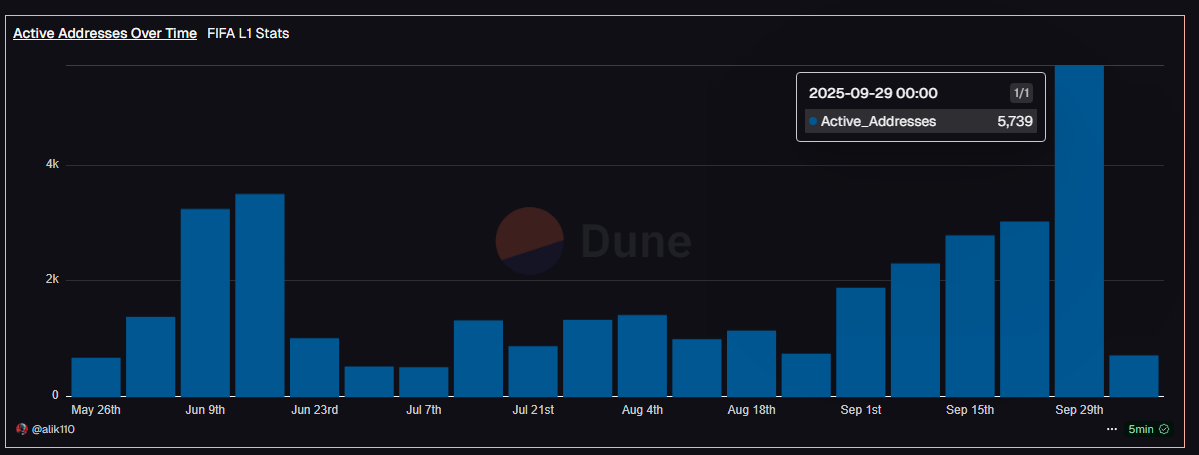Open the @alik110 author profile link
1199x455 pixels.
(53, 429)
